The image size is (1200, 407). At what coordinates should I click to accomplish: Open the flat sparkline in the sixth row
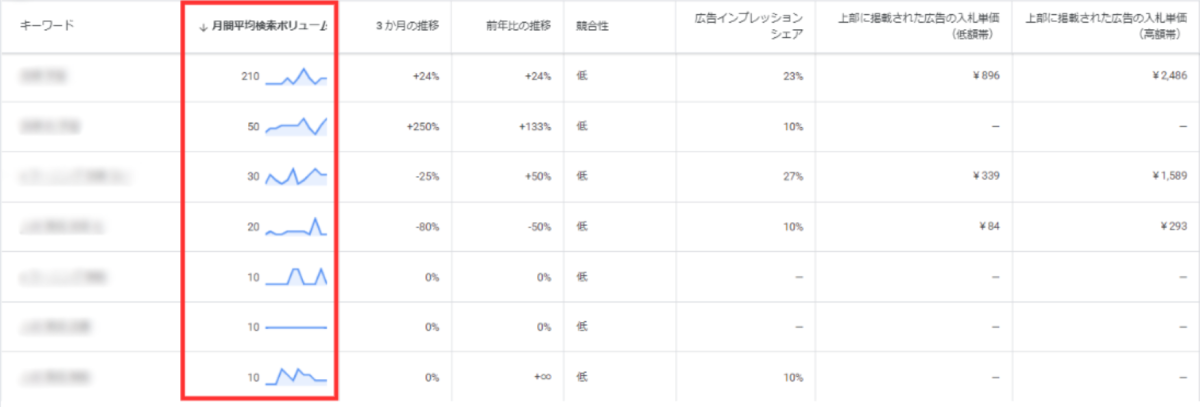tap(296, 327)
